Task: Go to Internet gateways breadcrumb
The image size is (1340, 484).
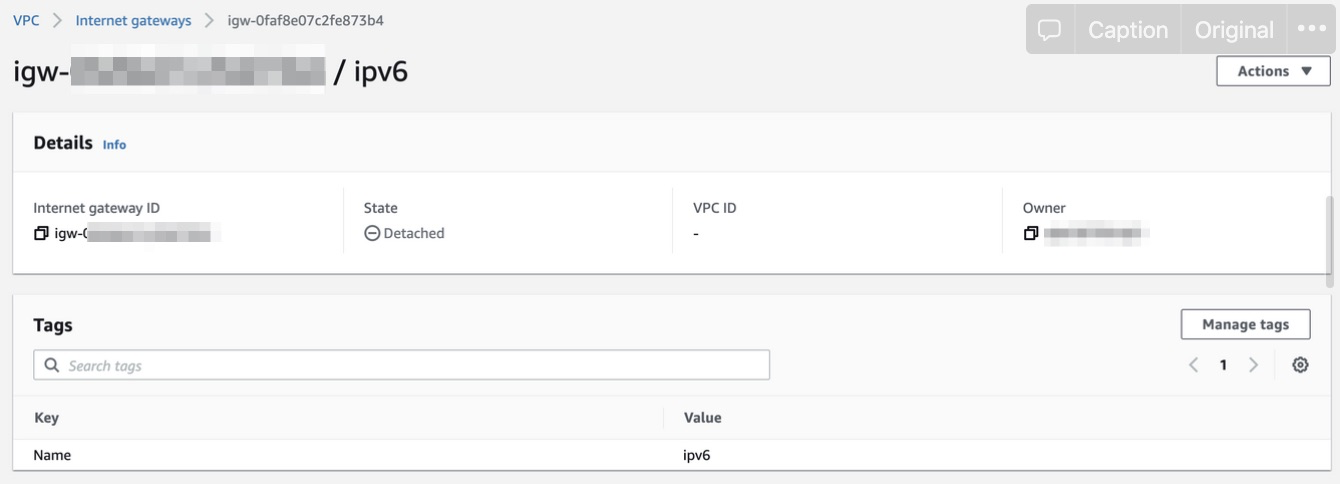Action: [x=133, y=20]
